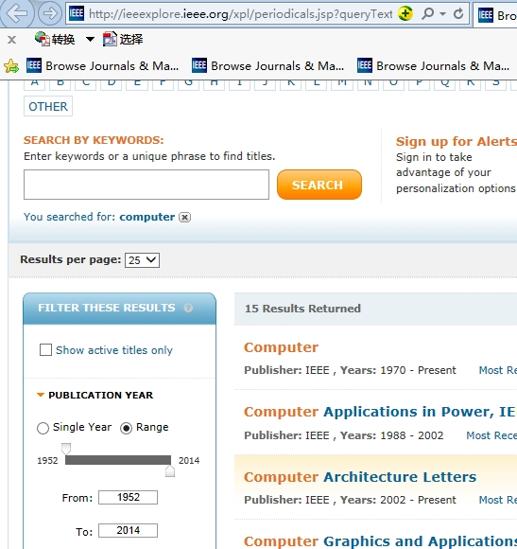The image size is (517, 549).
Task: Click the orange SEARCH button
Action: (x=319, y=185)
